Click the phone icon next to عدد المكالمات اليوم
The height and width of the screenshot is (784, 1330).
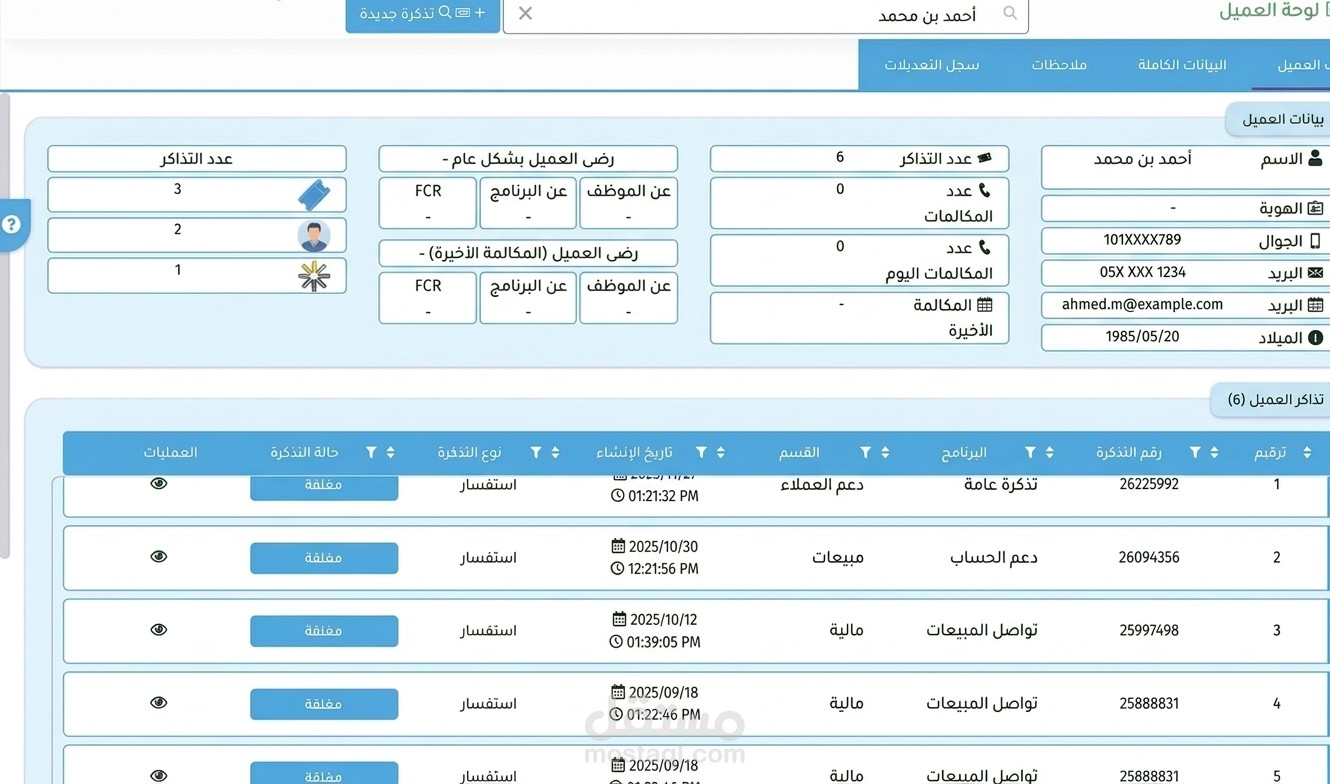984,247
